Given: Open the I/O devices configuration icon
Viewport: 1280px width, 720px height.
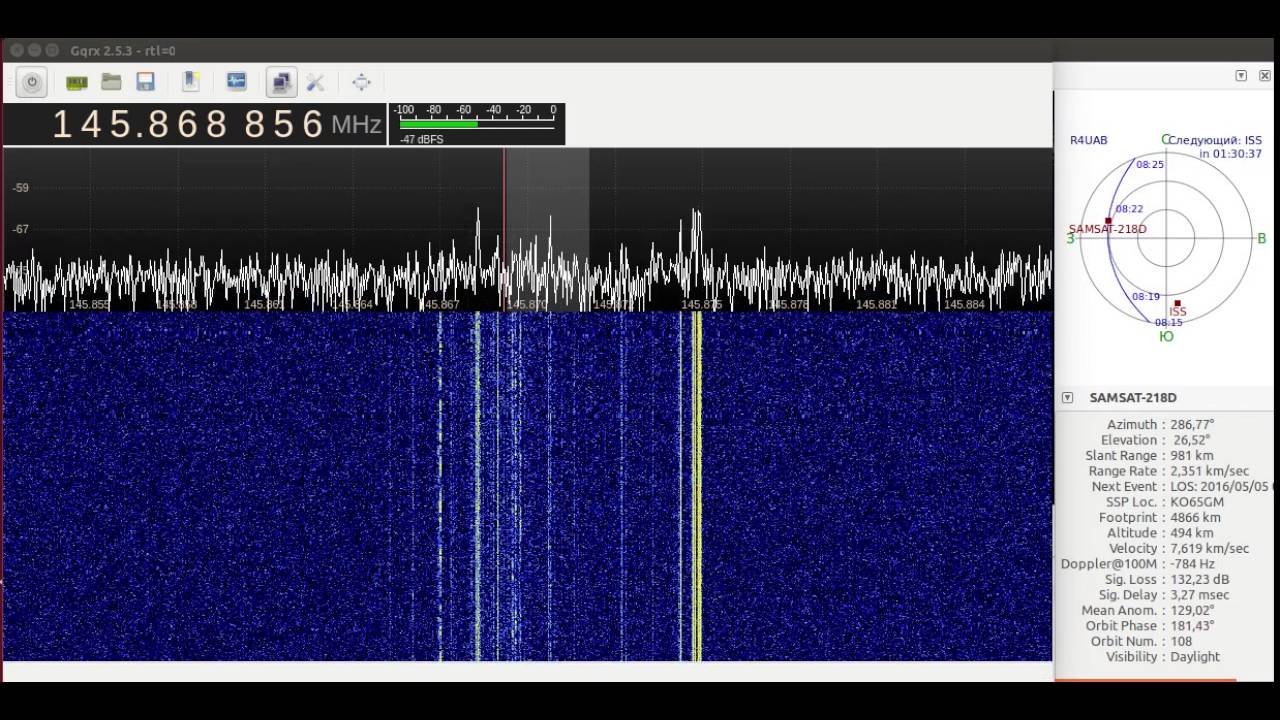Looking at the screenshot, I should click(x=77, y=82).
